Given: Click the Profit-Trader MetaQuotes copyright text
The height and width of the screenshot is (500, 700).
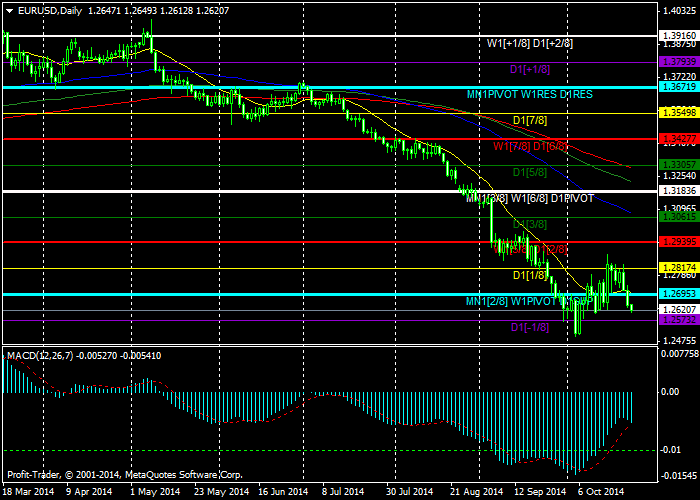Looking at the screenshot, I should point(125,475).
